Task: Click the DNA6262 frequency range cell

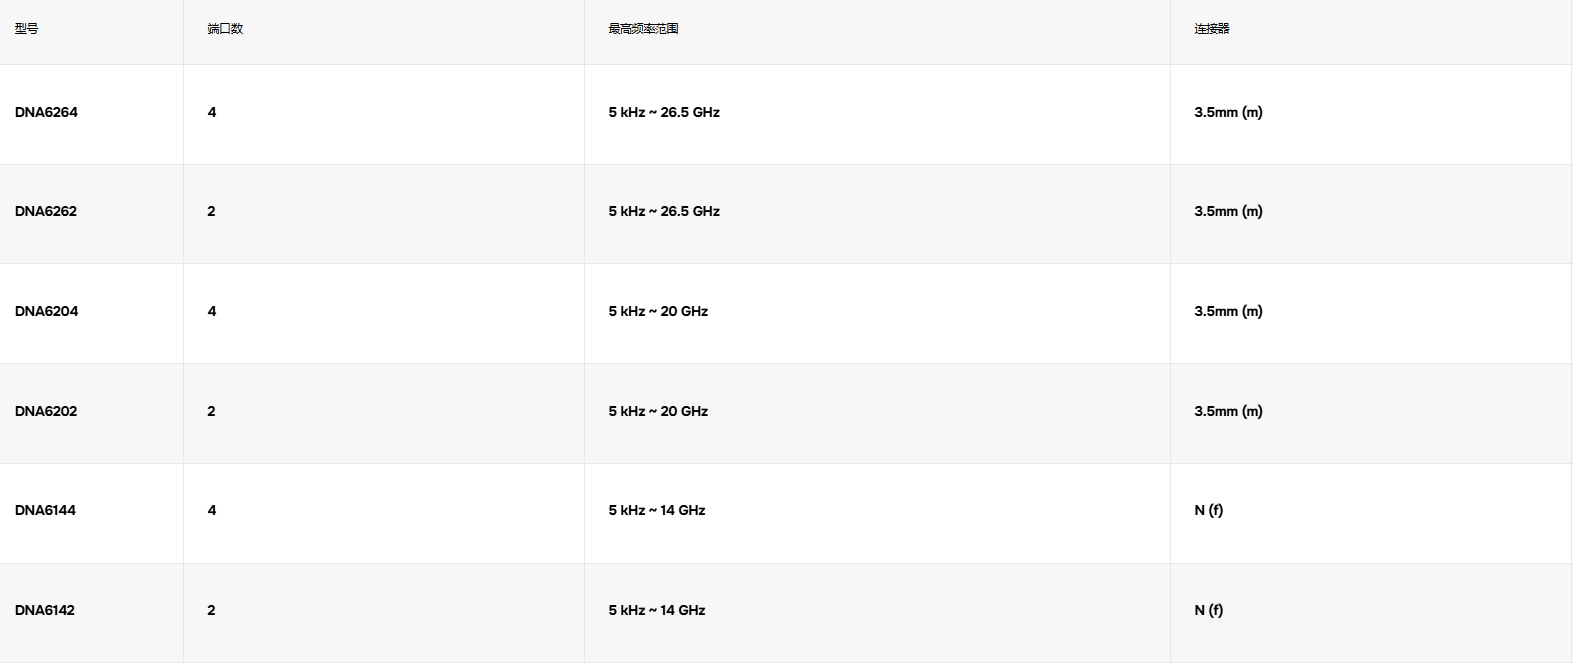Action: tap(664, 211)
